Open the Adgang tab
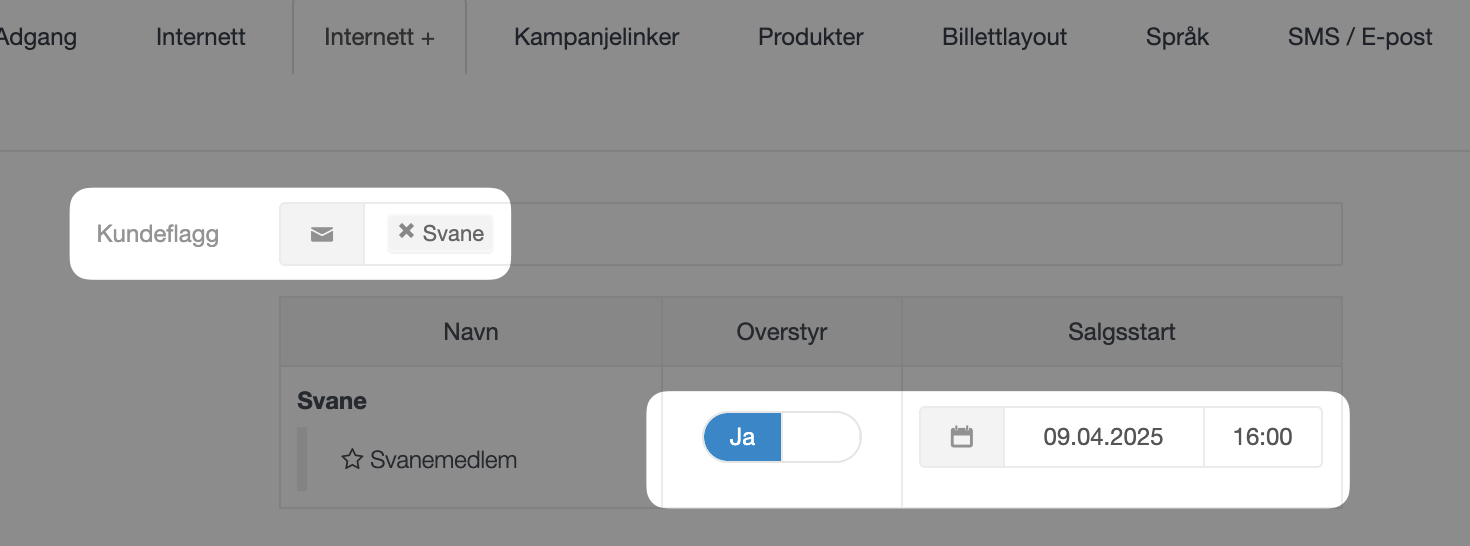This screenshot has height=546, width=1470. point(38,37)
